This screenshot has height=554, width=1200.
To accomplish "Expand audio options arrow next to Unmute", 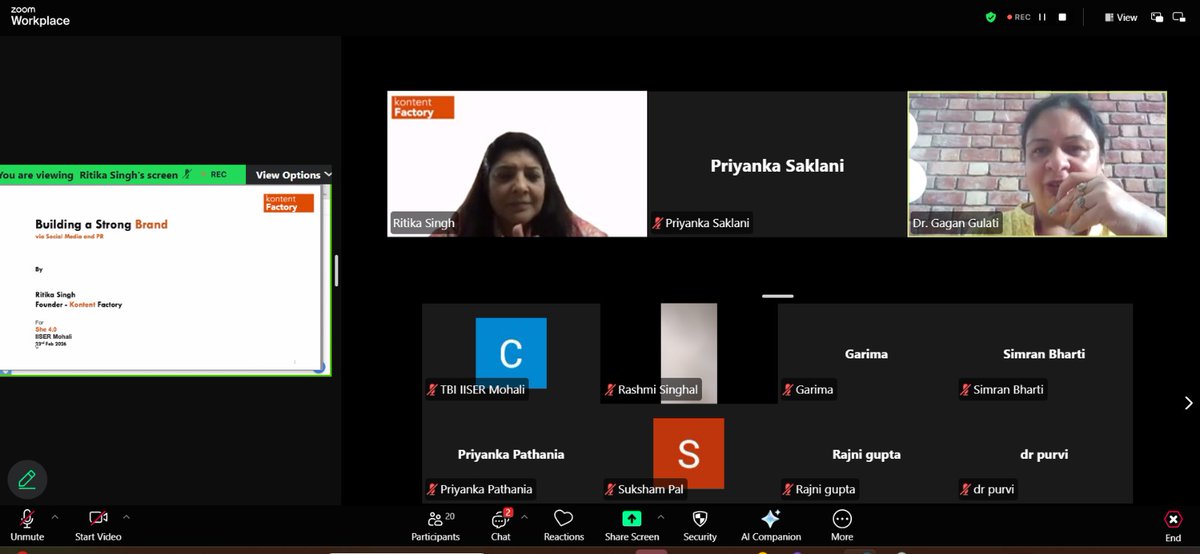I will point(54,517).
